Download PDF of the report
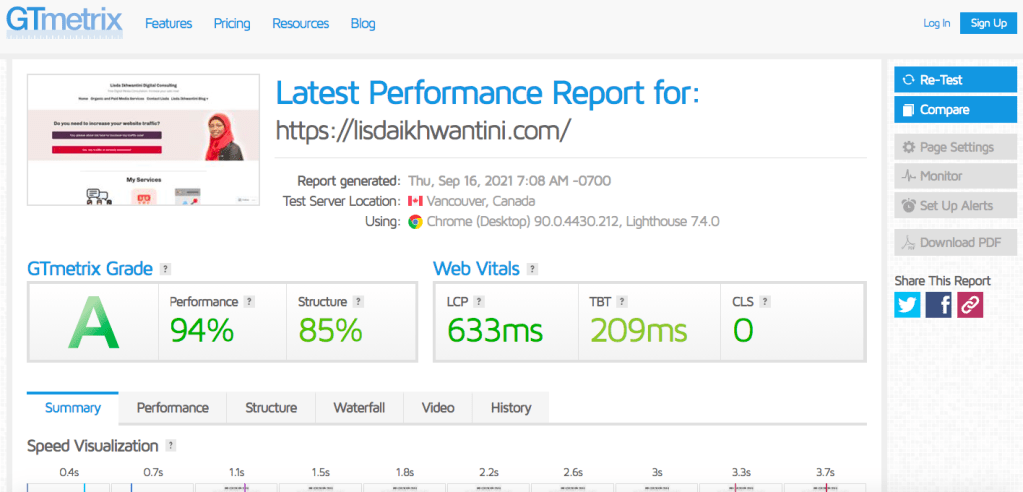Screen dimensions: 1023x492 pos(955,243)
